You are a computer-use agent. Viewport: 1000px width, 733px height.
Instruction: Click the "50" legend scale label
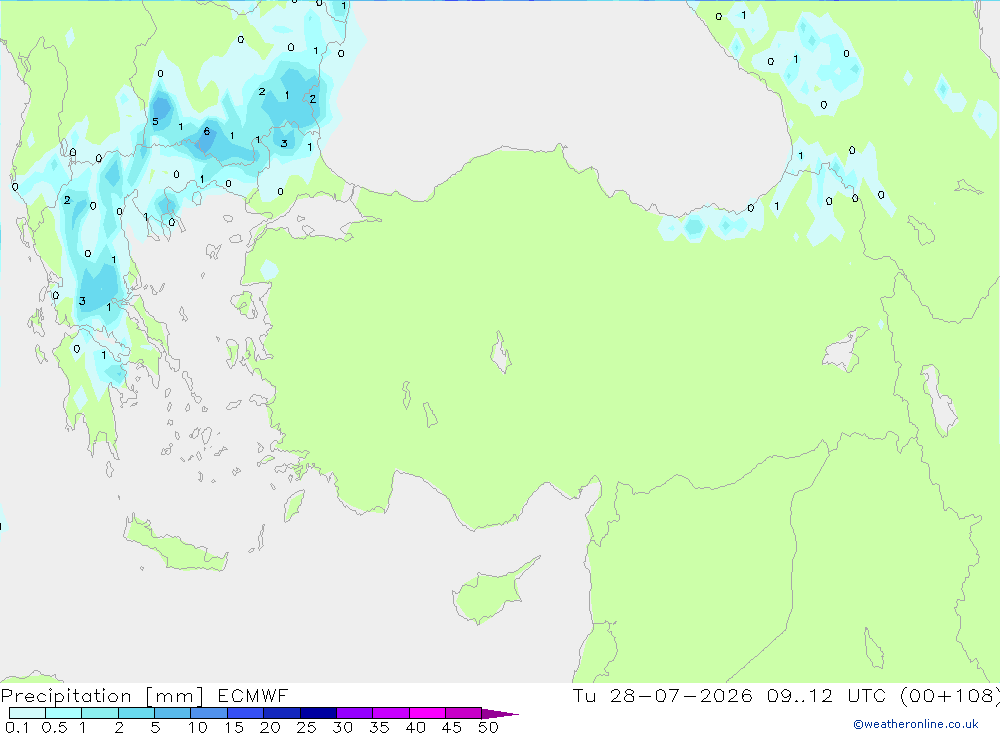pos(489,727)
